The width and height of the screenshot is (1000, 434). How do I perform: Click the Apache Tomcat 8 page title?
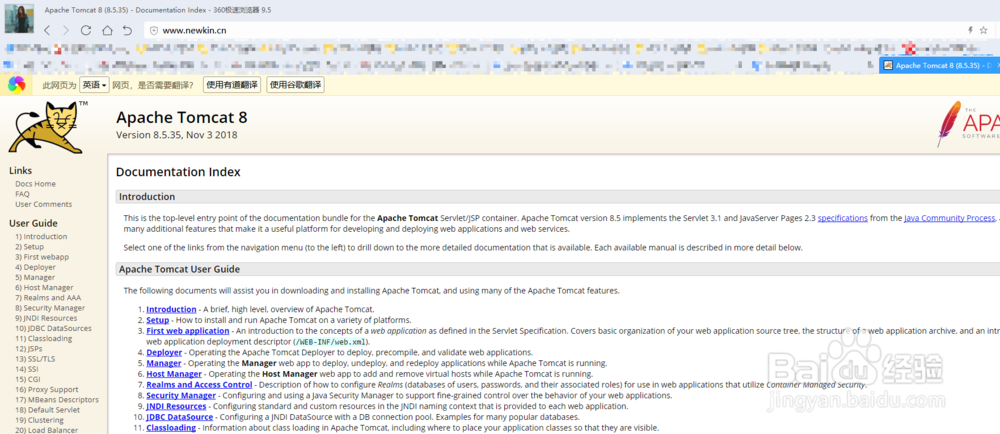(x=181, y=118)
